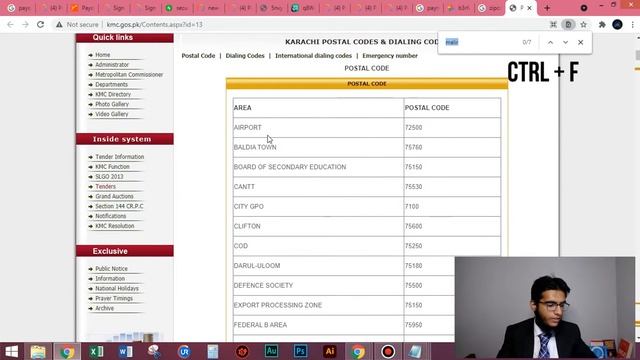Open Public Notice link

pyautogui.click(x=111, y=269)
